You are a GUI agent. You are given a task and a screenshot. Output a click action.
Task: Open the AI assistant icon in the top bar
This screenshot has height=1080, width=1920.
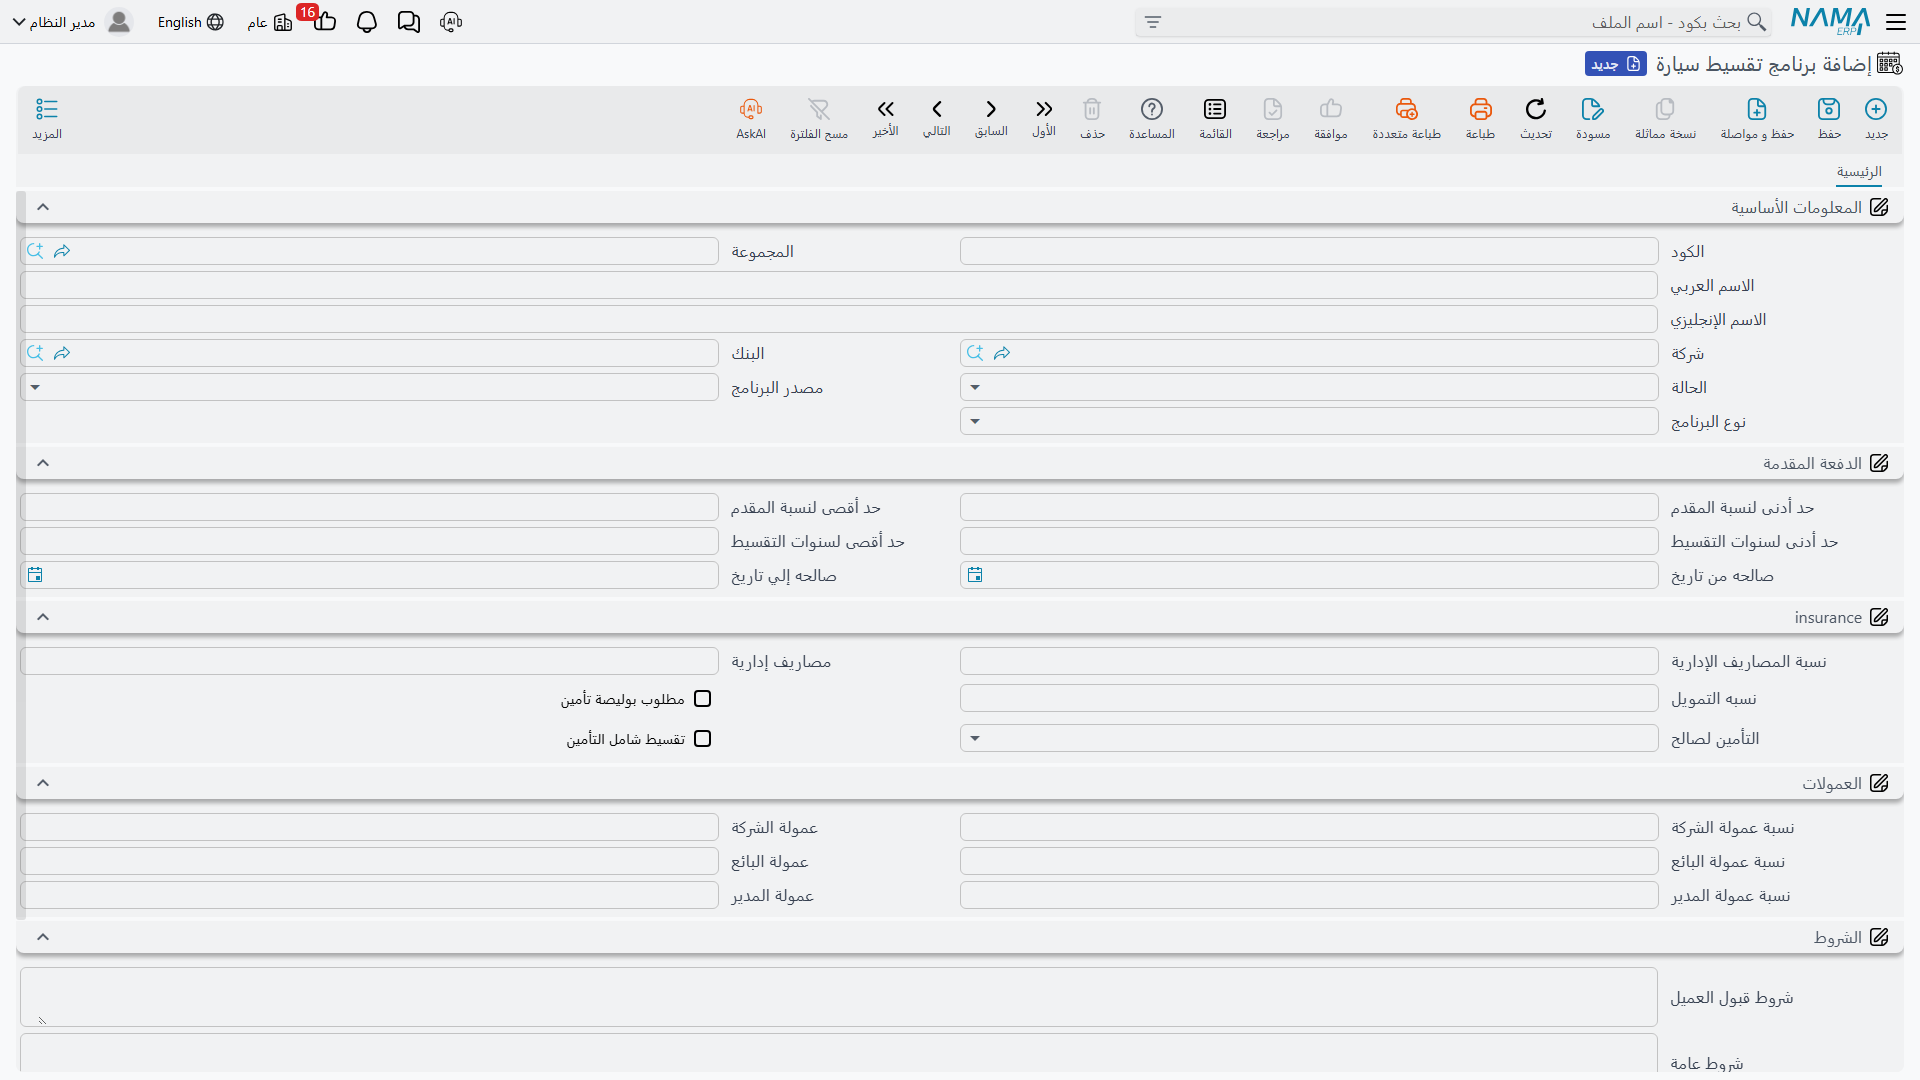coord(451,22)
